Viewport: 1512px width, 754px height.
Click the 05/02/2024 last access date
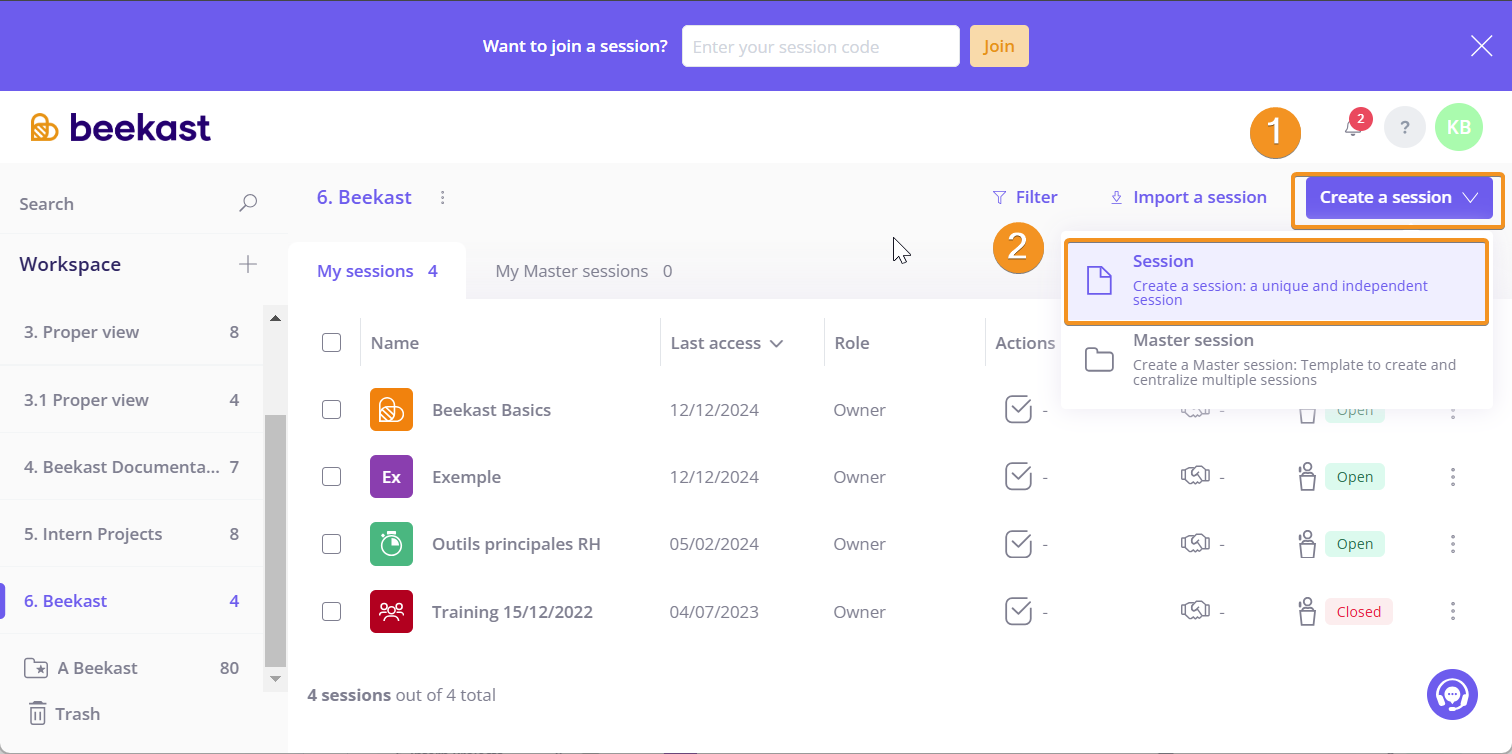(714, 544)
